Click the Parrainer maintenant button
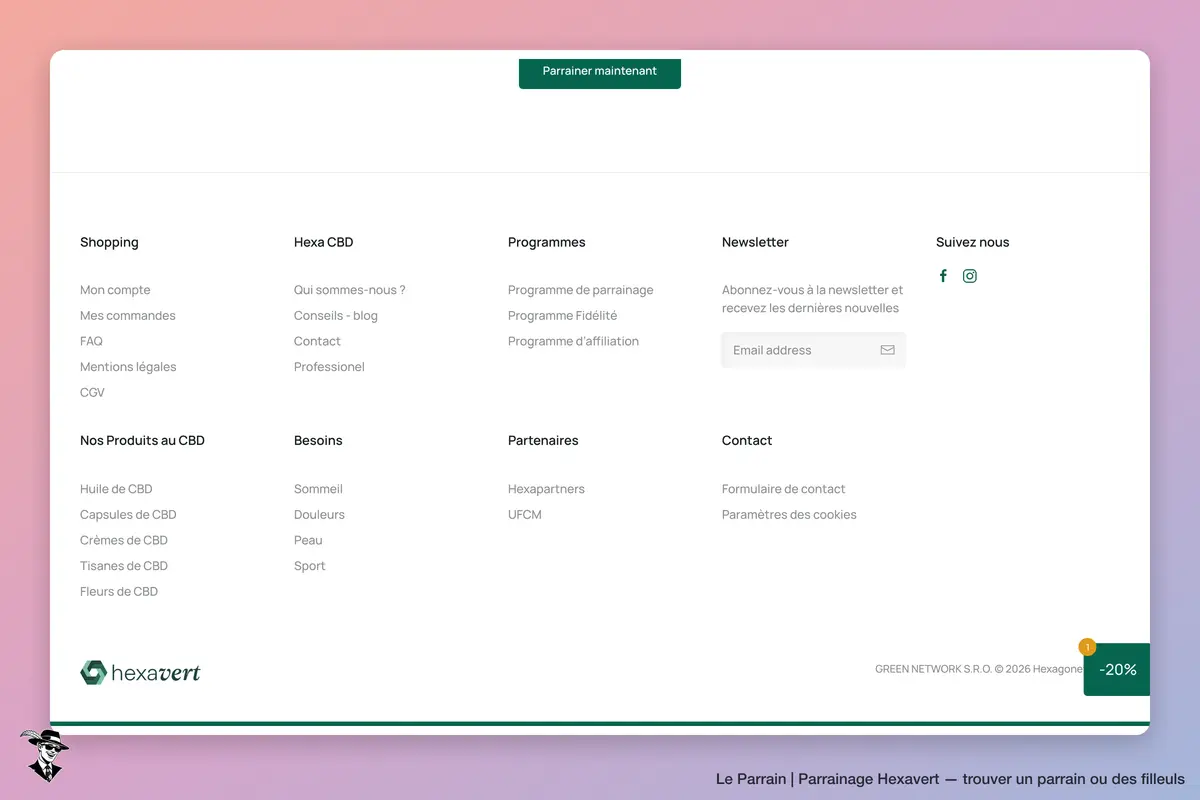The height and width of the screenshot is (800, 1200). [x=600, y=72]
